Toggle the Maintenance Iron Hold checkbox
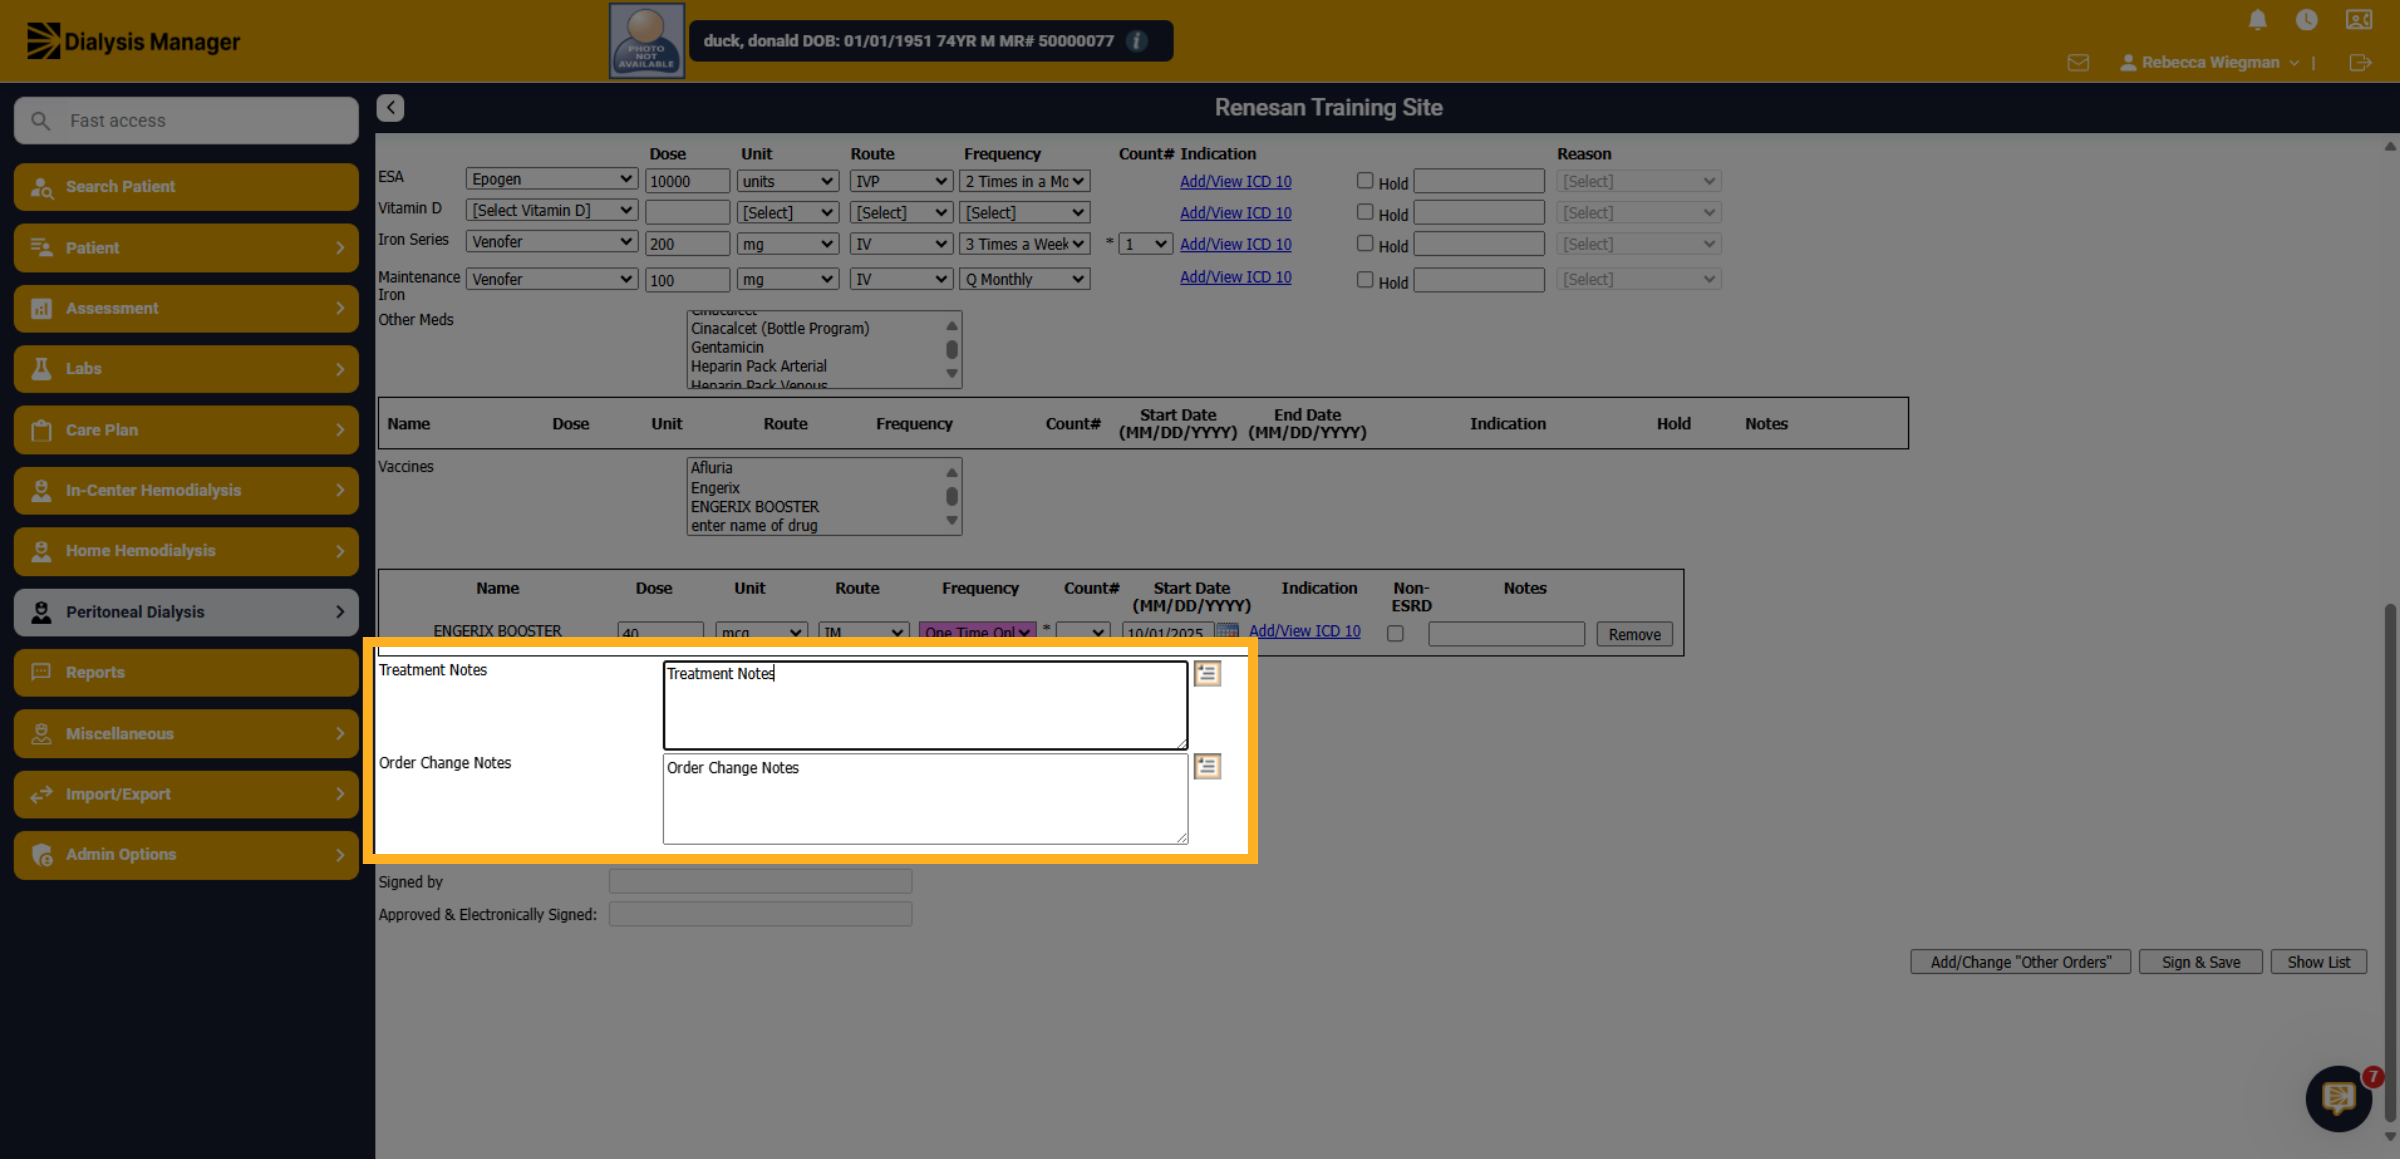The width and height of the screenshot is (2400, 1159). coord(1365,280)
